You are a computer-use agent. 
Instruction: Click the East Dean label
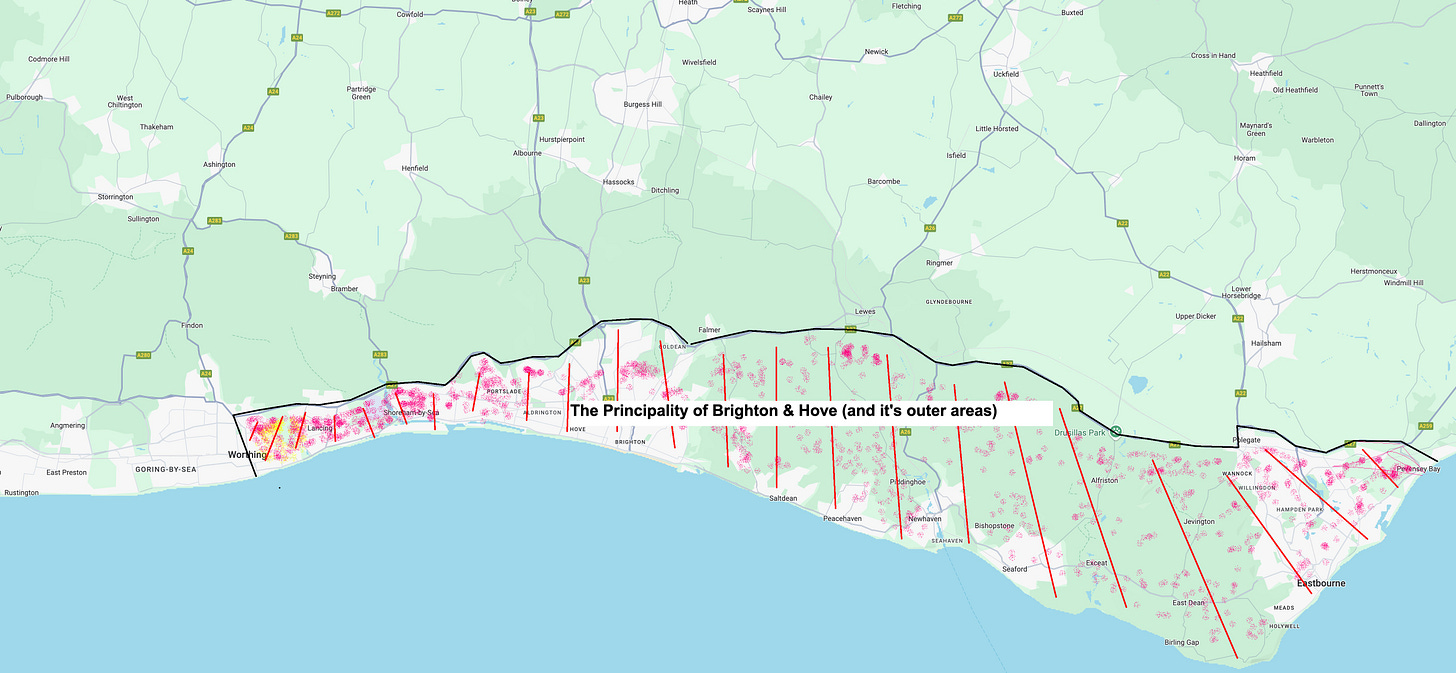point(1189,603)
